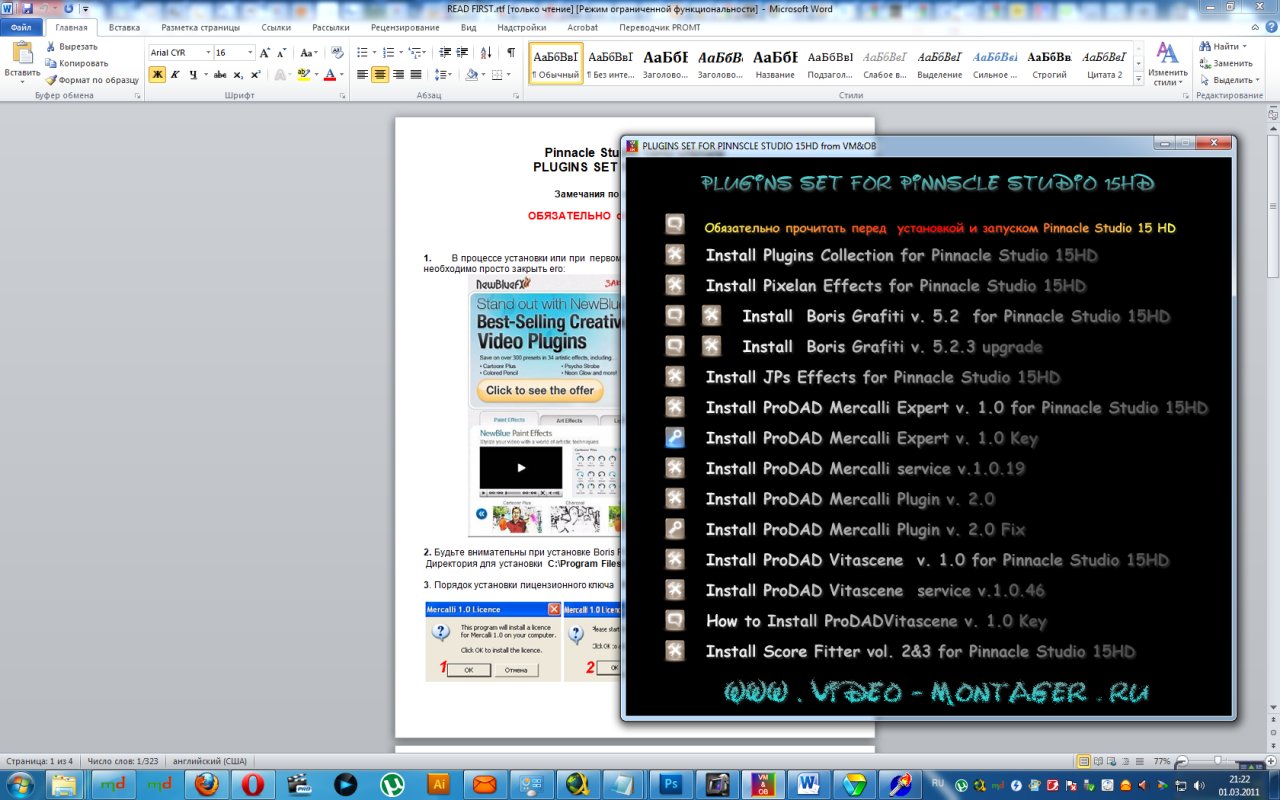Image resolution: width=1280 pixels, height=800 pixels.
Task: Toggle strikethrough formatting button
Action: coord(220,74)
